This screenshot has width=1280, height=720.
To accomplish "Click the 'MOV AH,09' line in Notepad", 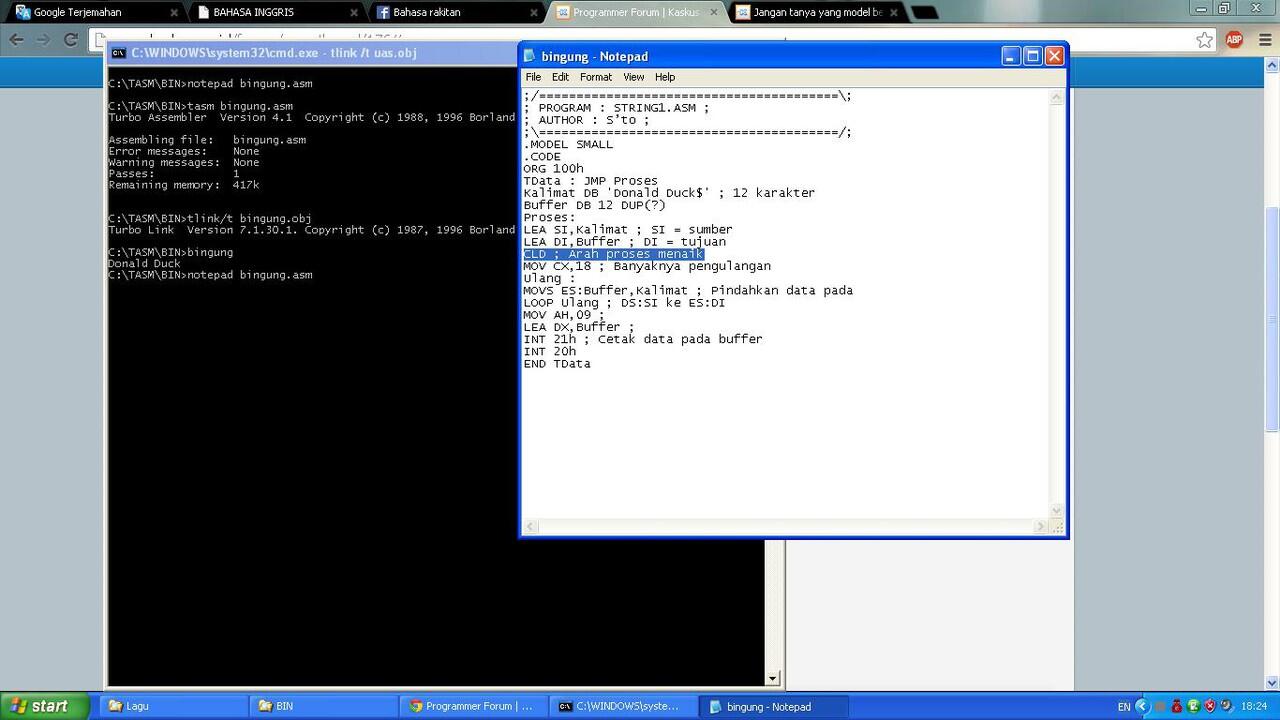I will (564, 315).
